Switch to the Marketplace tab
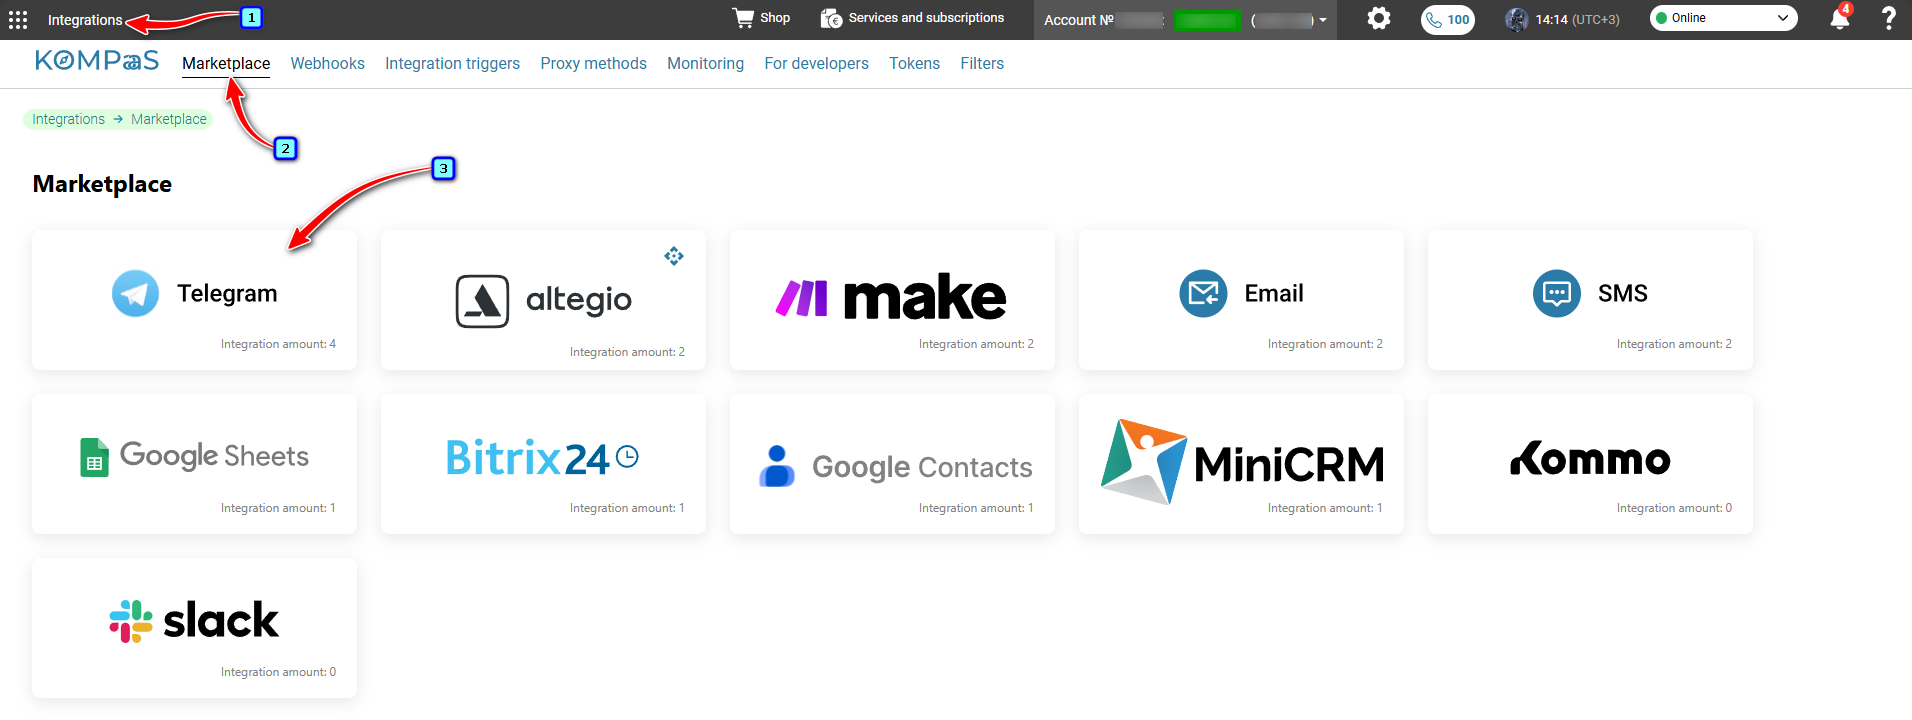1912x720 pixels. [226, 63]
